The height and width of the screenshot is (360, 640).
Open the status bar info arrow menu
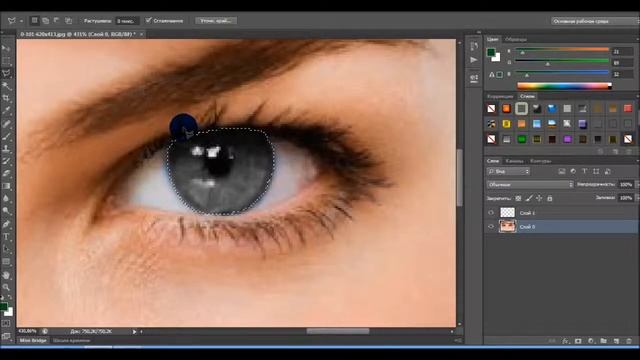(134, 332)
